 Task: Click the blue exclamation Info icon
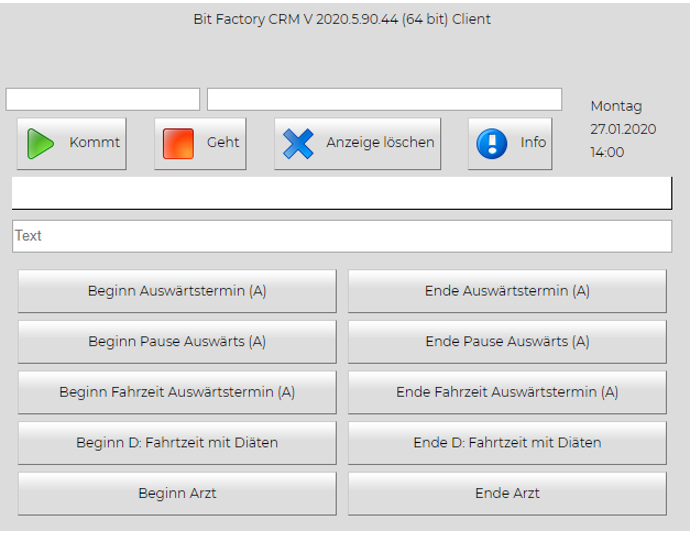492,143
